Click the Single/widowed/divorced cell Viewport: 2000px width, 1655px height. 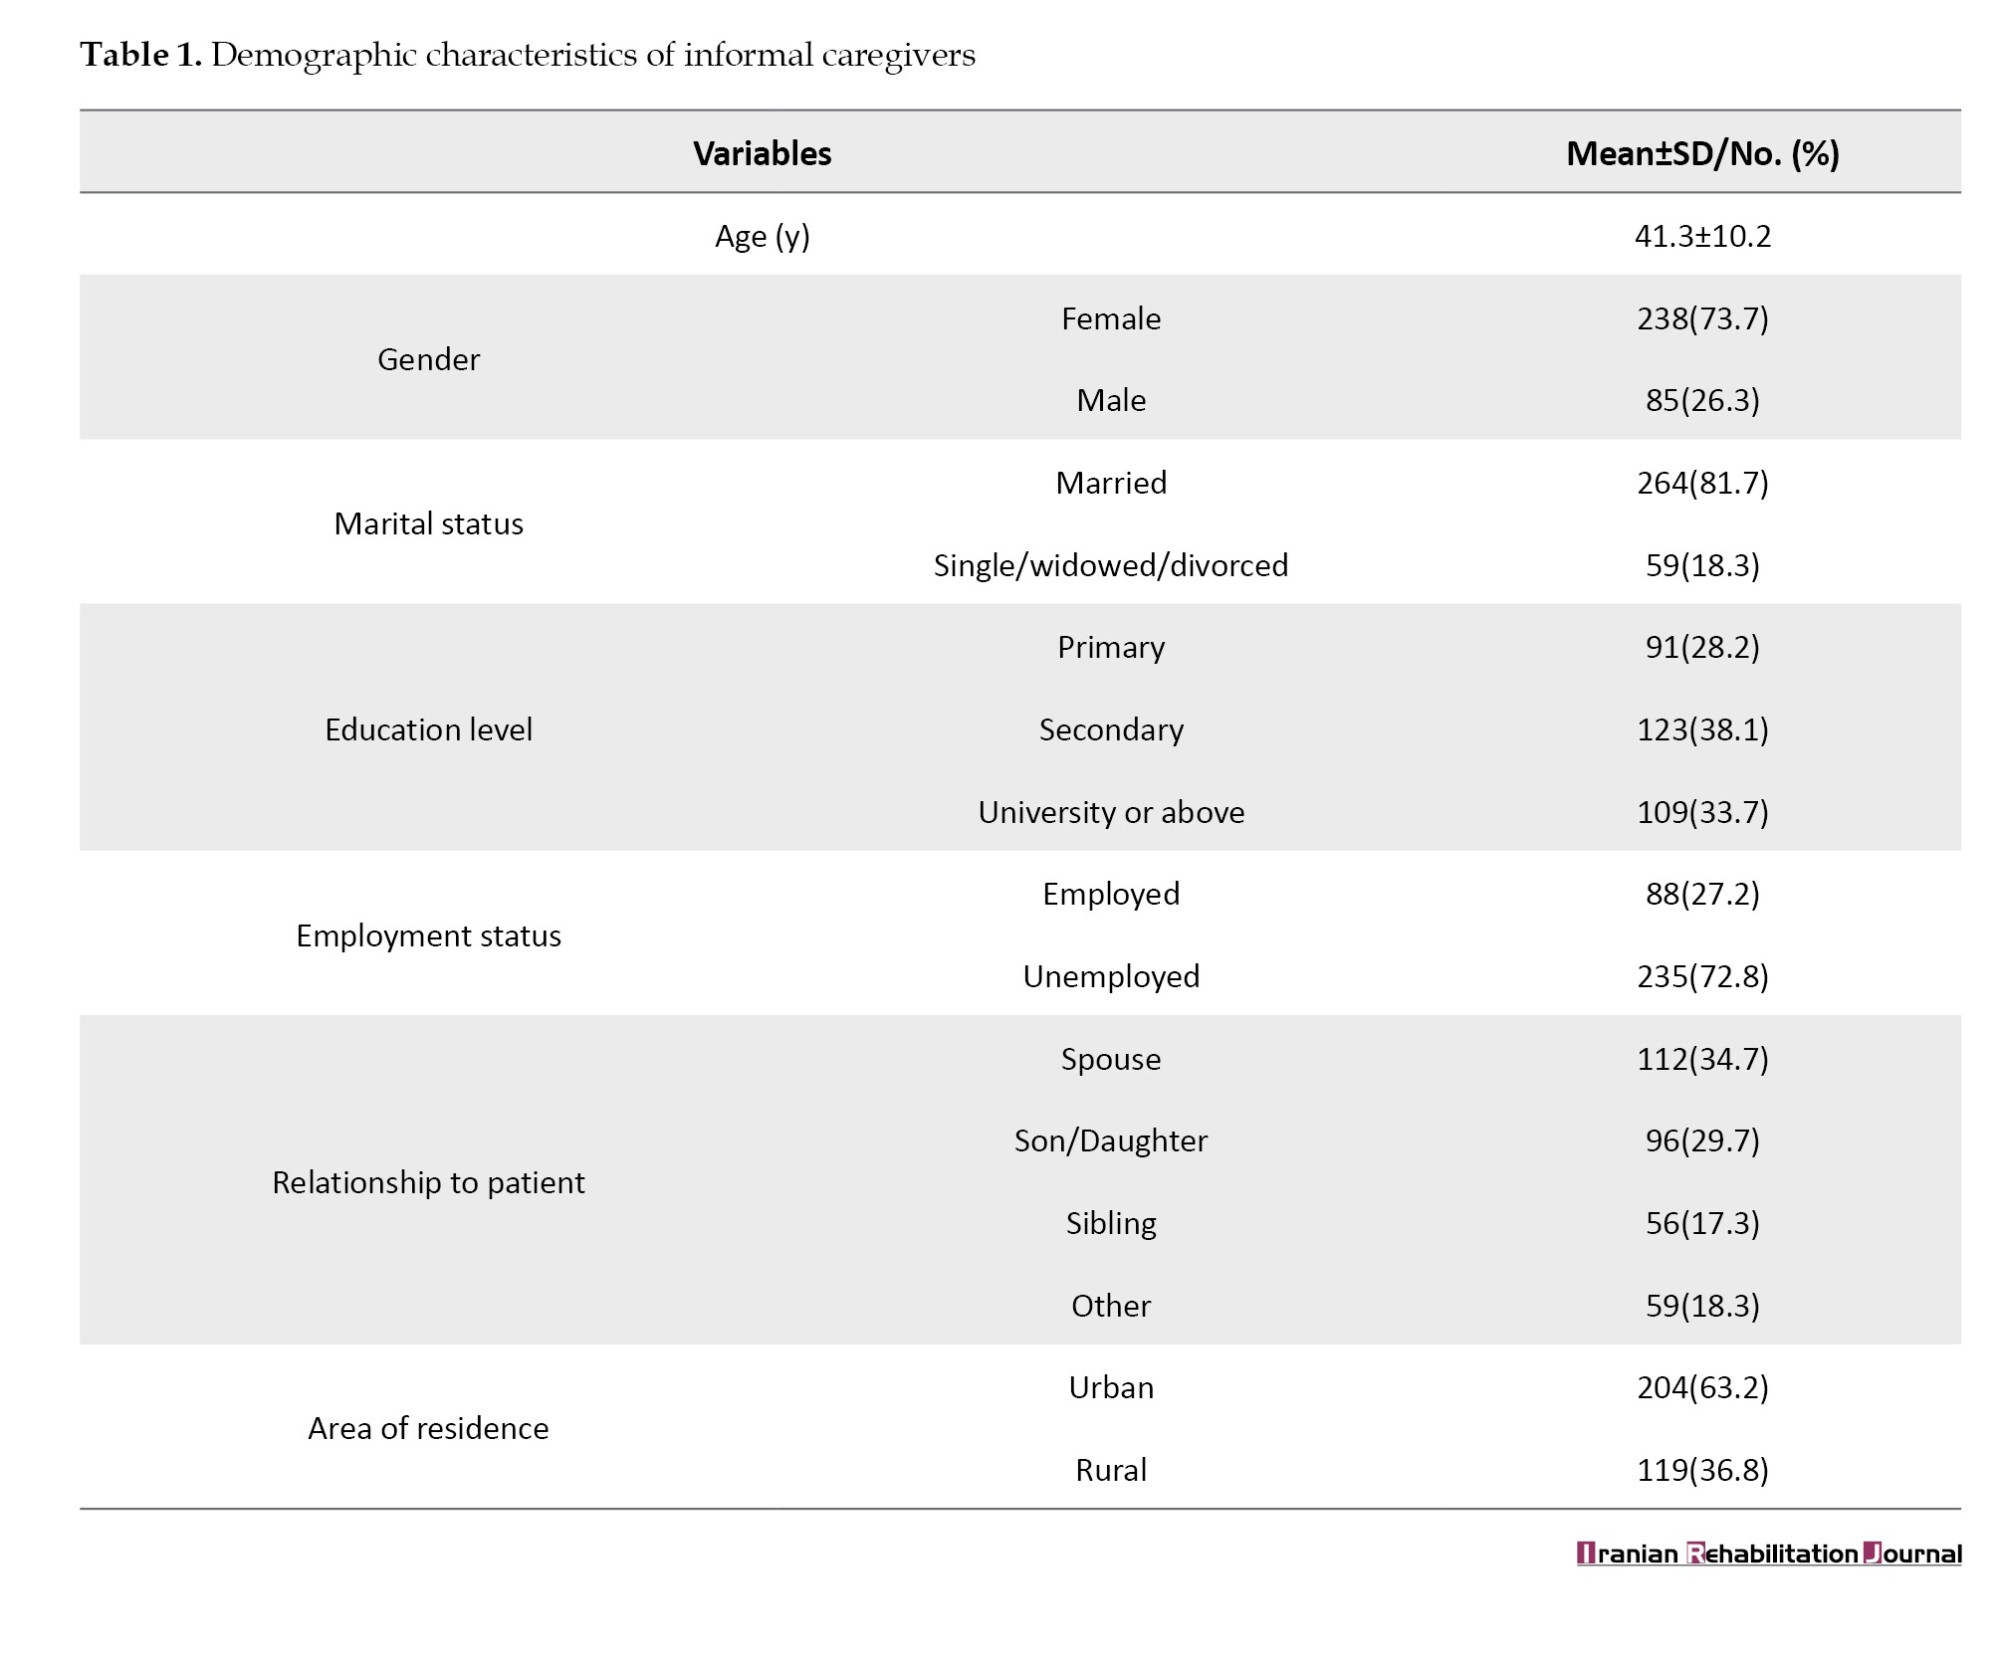click(1110, 565)
